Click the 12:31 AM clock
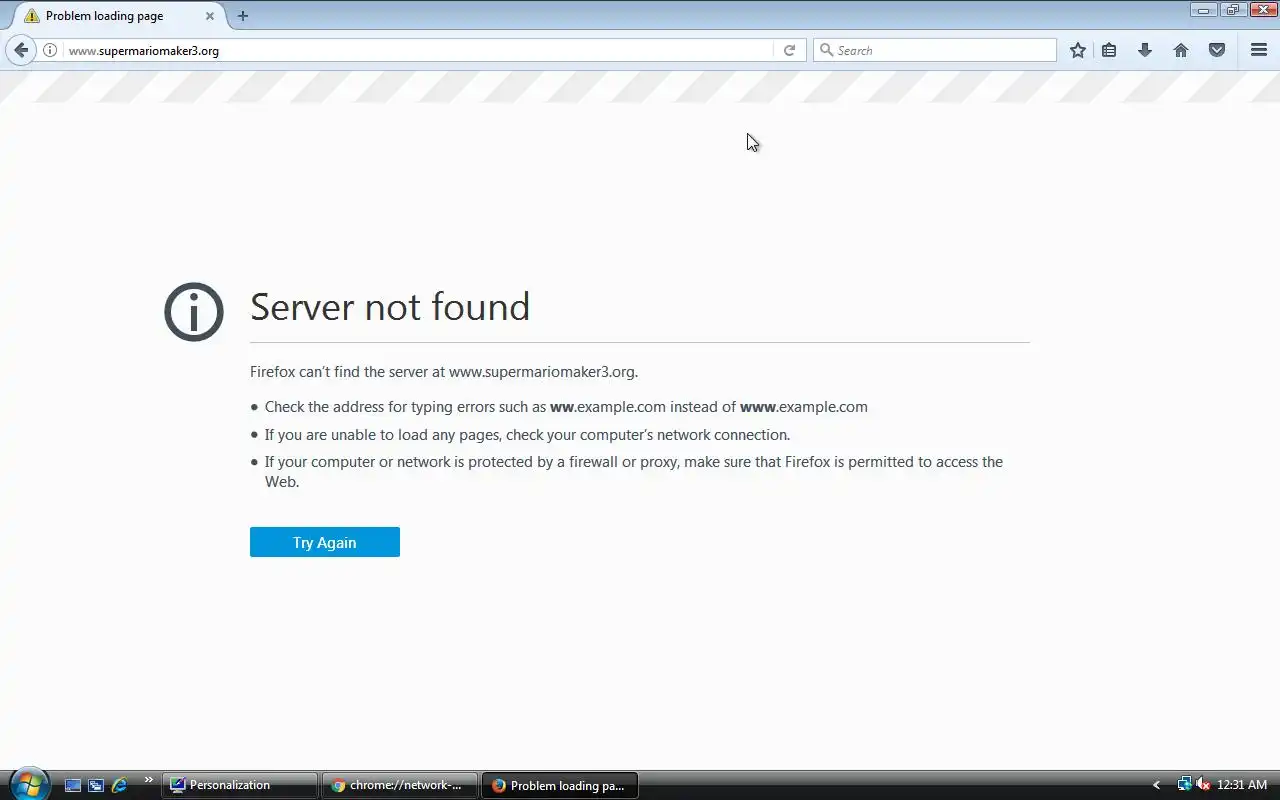The width and height of the screenshot is (1280, 800). 1242,785
